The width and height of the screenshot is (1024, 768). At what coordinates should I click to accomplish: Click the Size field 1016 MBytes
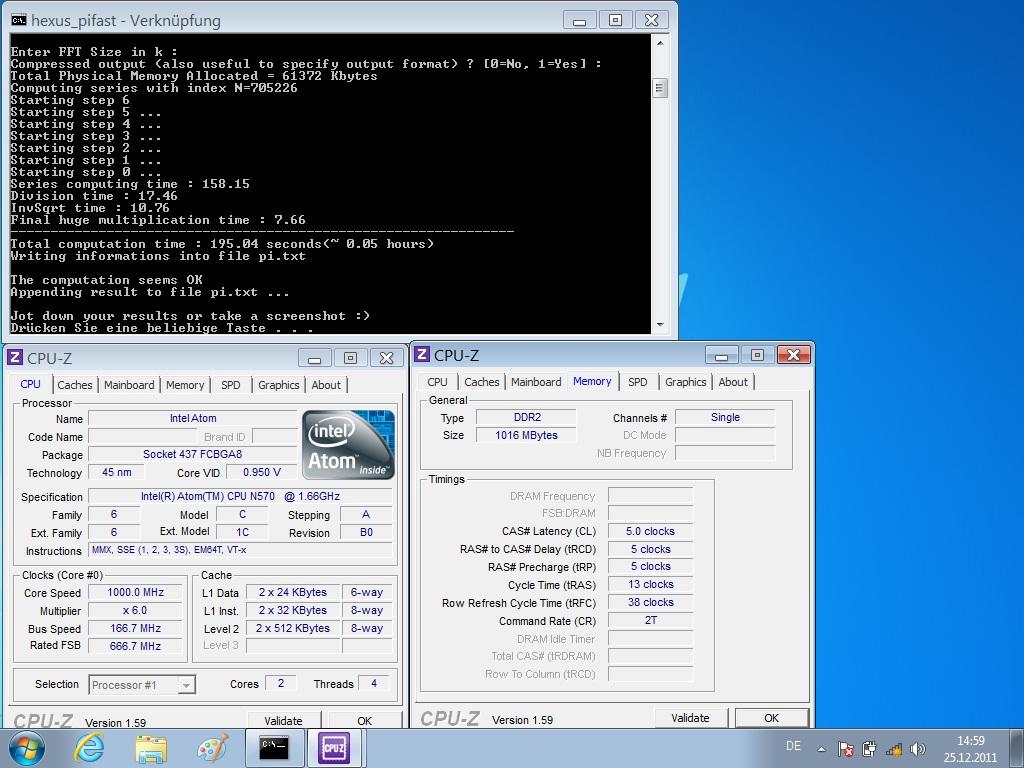pos(526,435)
